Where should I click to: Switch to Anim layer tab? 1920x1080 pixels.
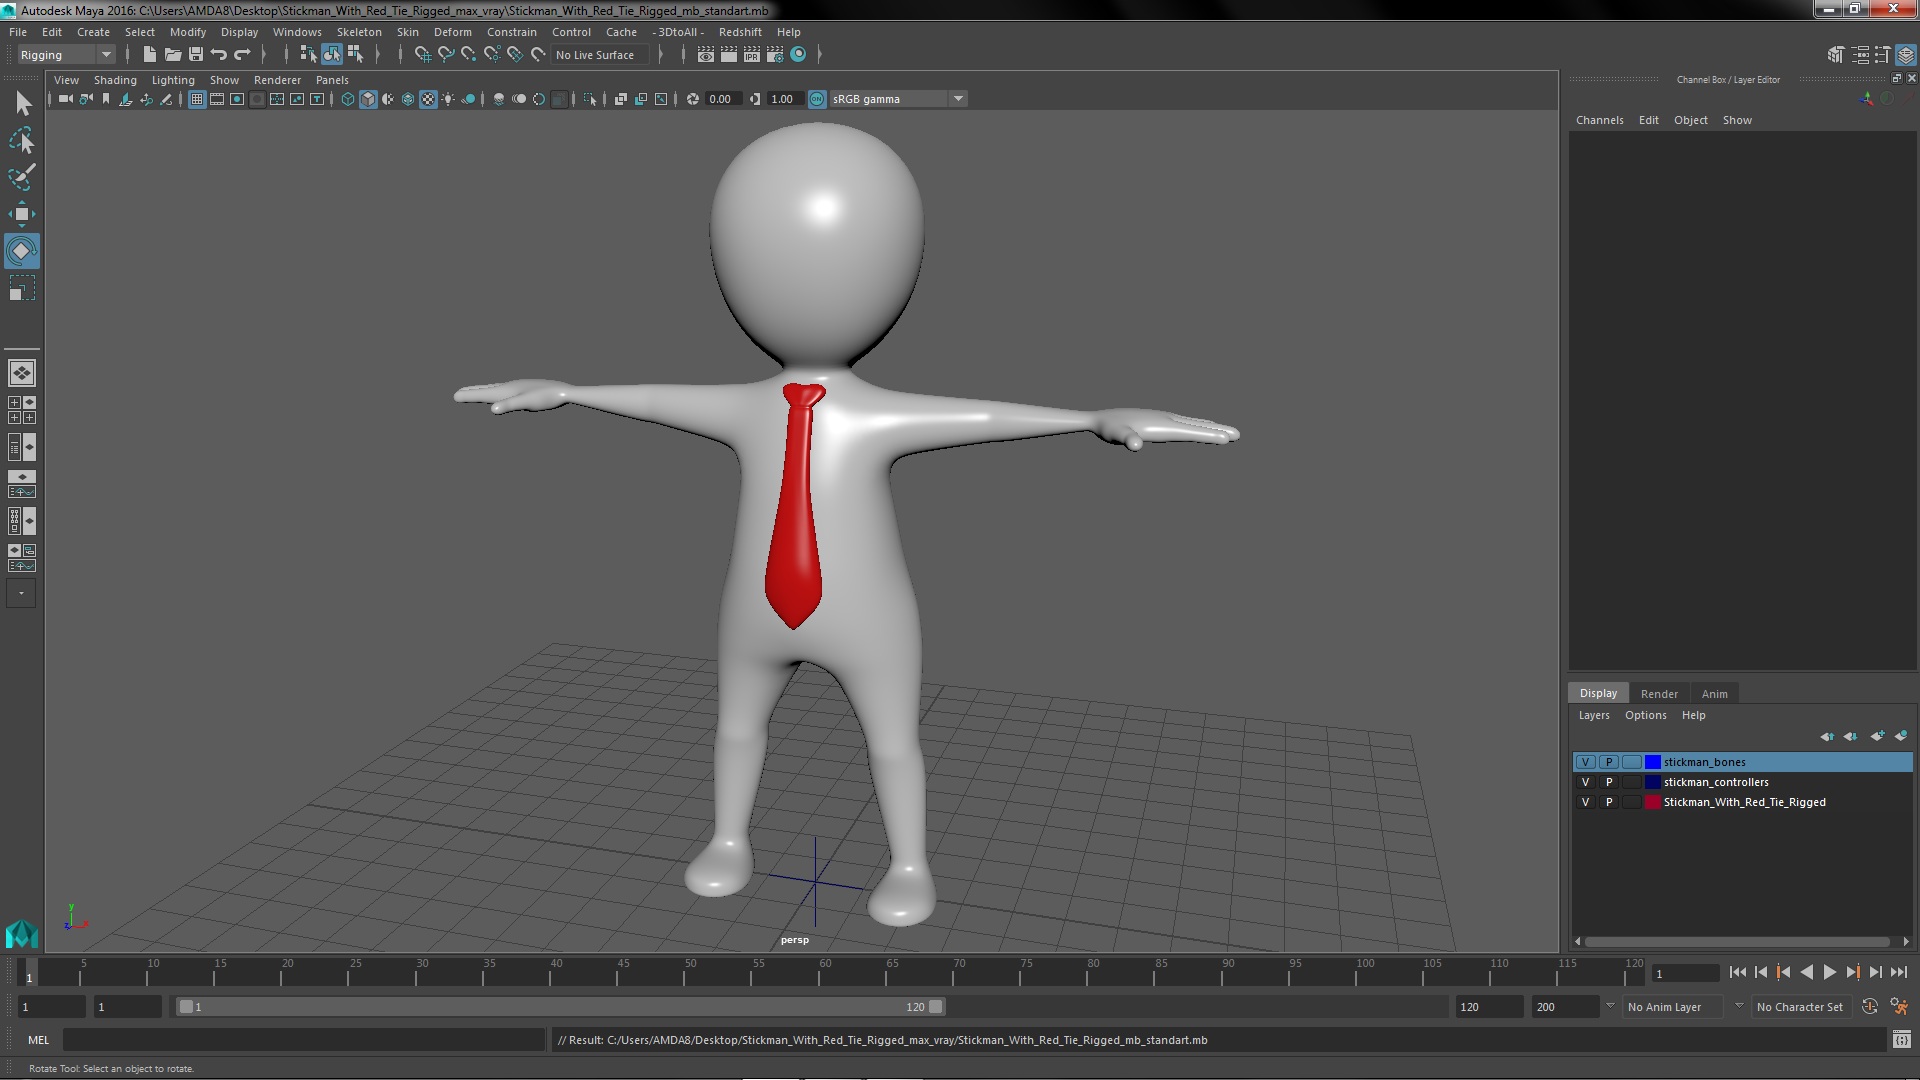[1715, 694]
